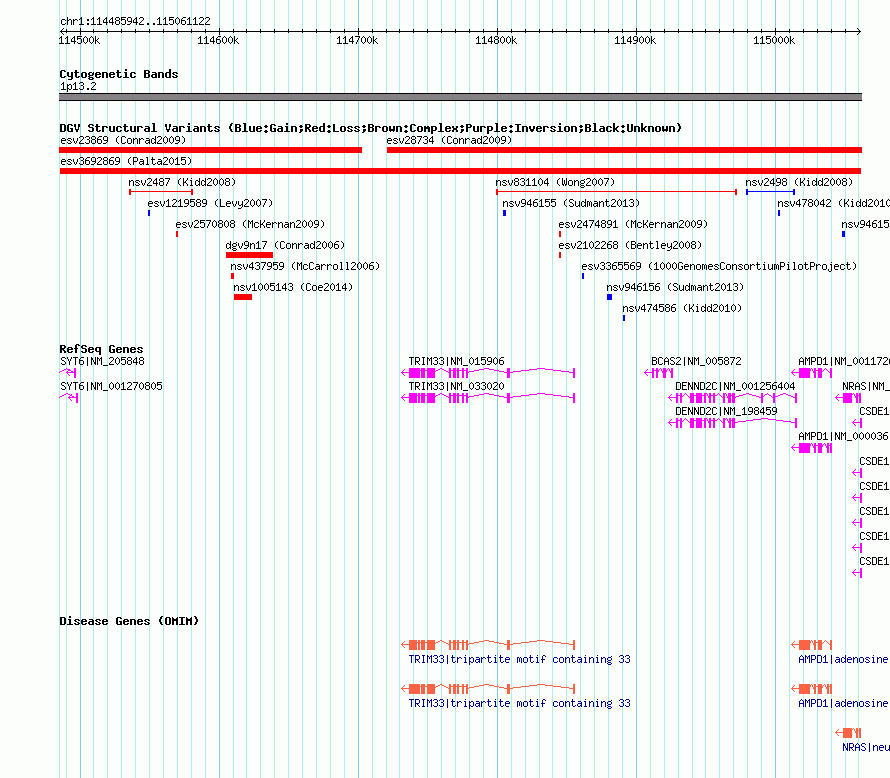Click the gene model under TRIM33|NM_015906
The width and height of the screenshot is (890, 778).
pyautogui.click(x=488, y=373)
